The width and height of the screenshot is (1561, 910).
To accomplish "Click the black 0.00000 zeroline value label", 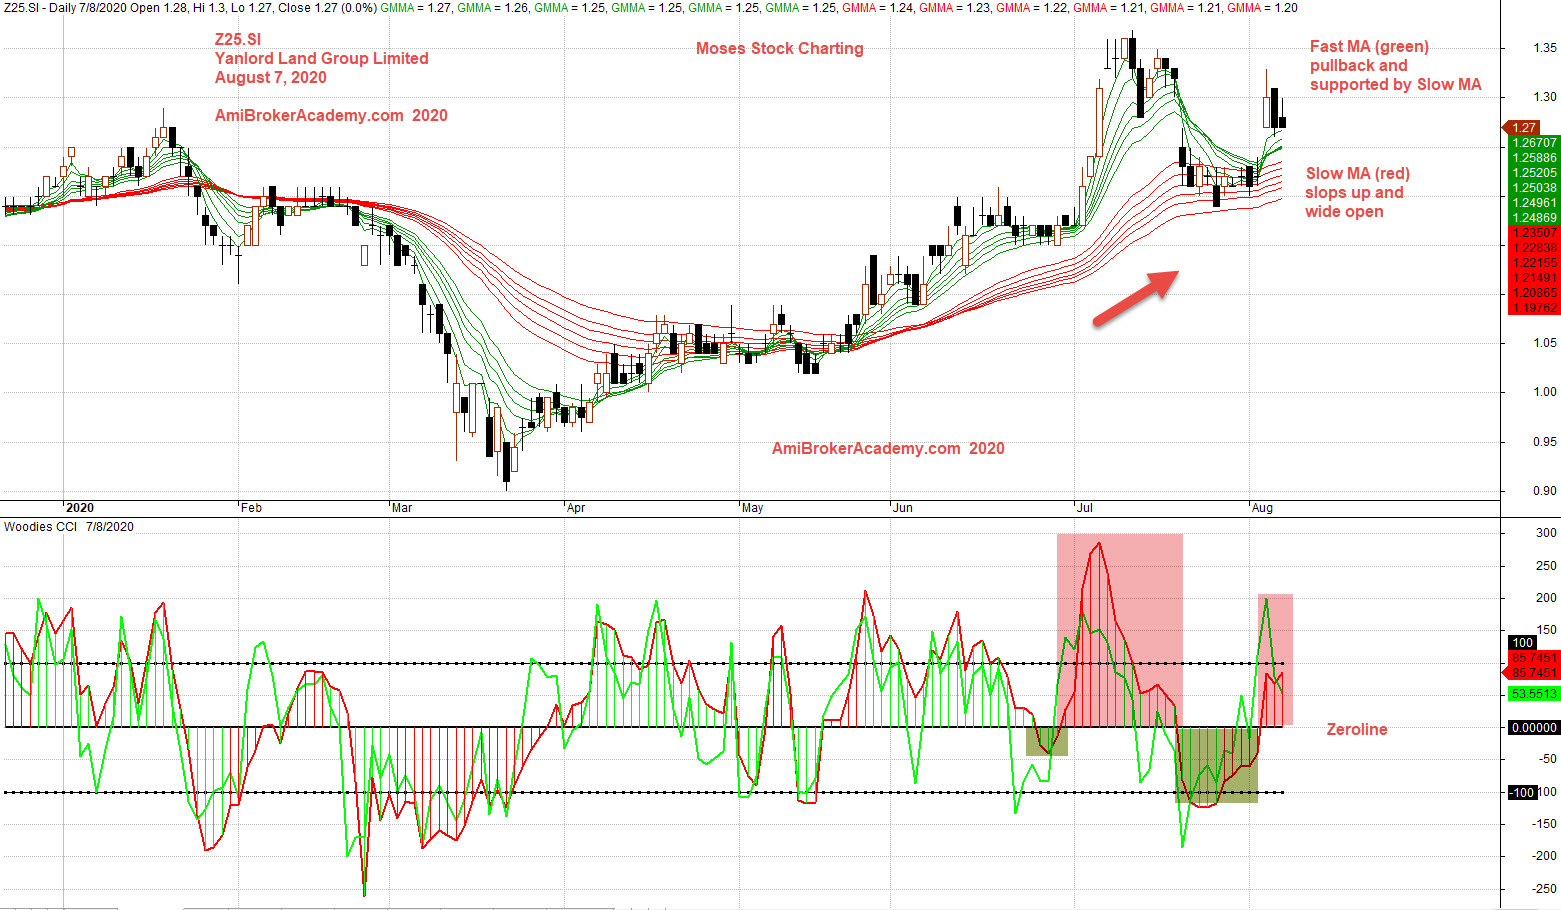I will tap(1534, 728).
